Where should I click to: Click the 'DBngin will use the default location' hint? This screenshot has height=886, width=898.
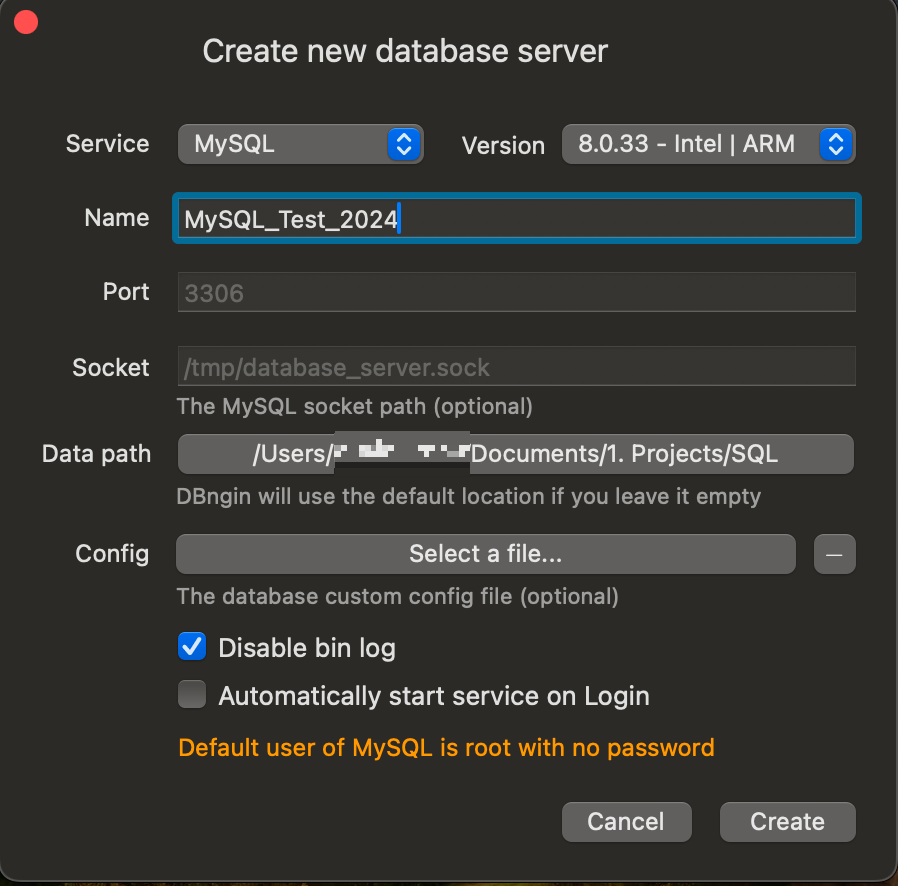(x=468, y=497)
